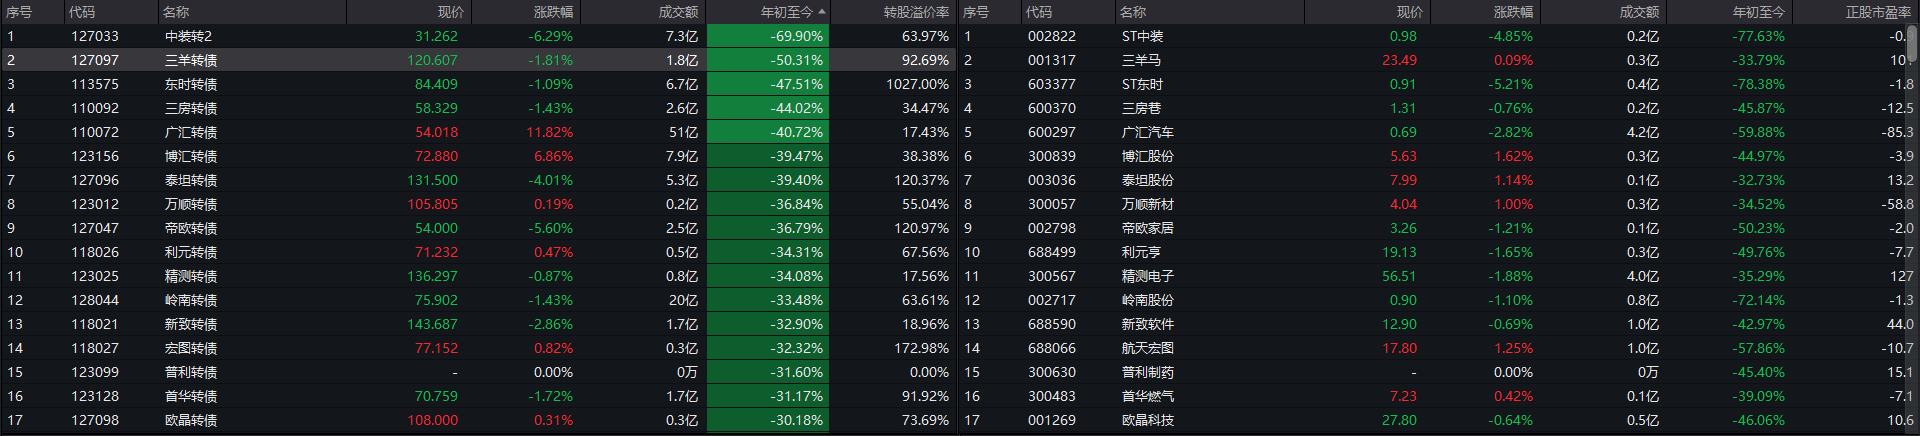Open the 中装转2 bond entry
Screen dimensions: 1920x436
point(188,36)
